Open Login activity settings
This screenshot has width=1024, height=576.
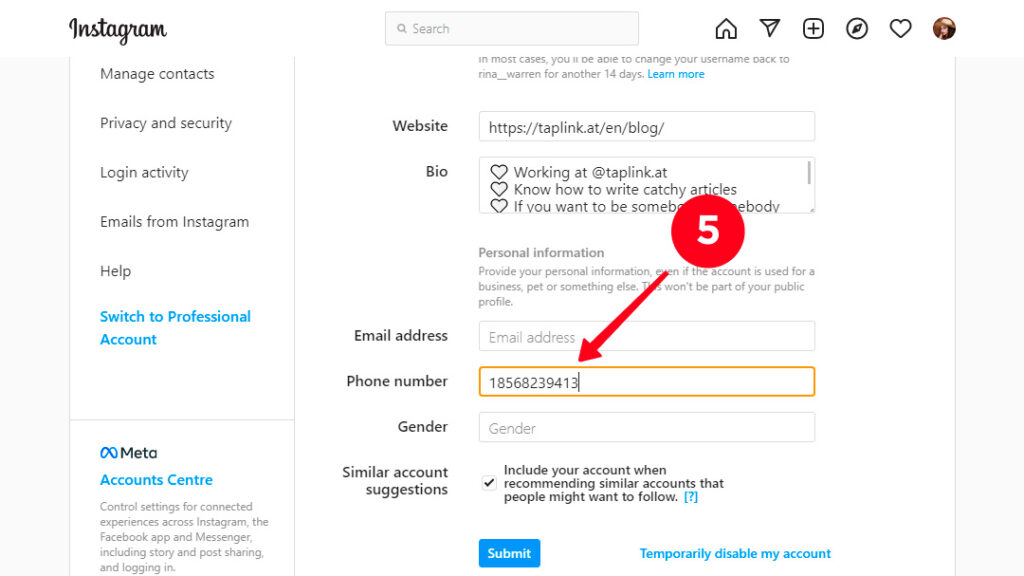143,172
